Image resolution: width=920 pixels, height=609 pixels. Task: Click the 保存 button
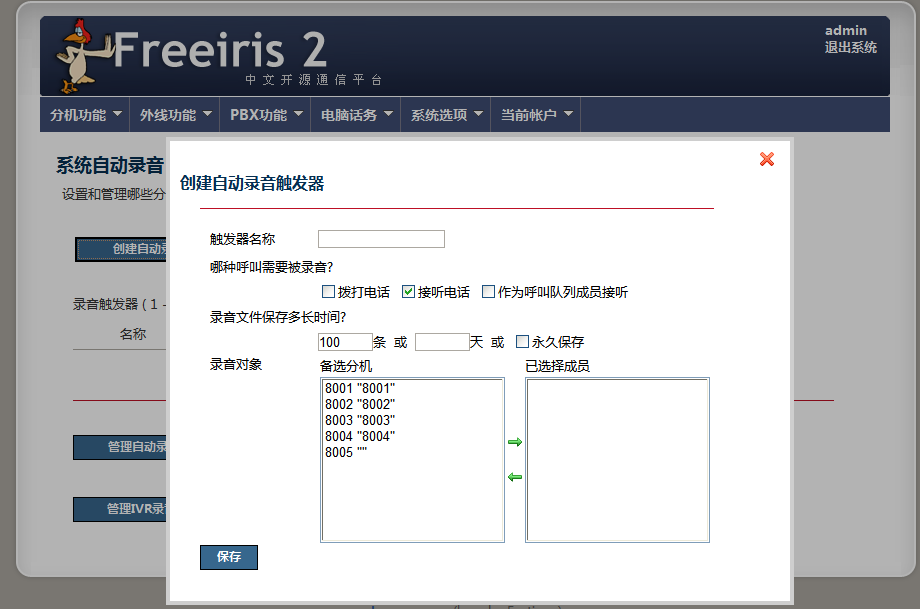[229, 557]
